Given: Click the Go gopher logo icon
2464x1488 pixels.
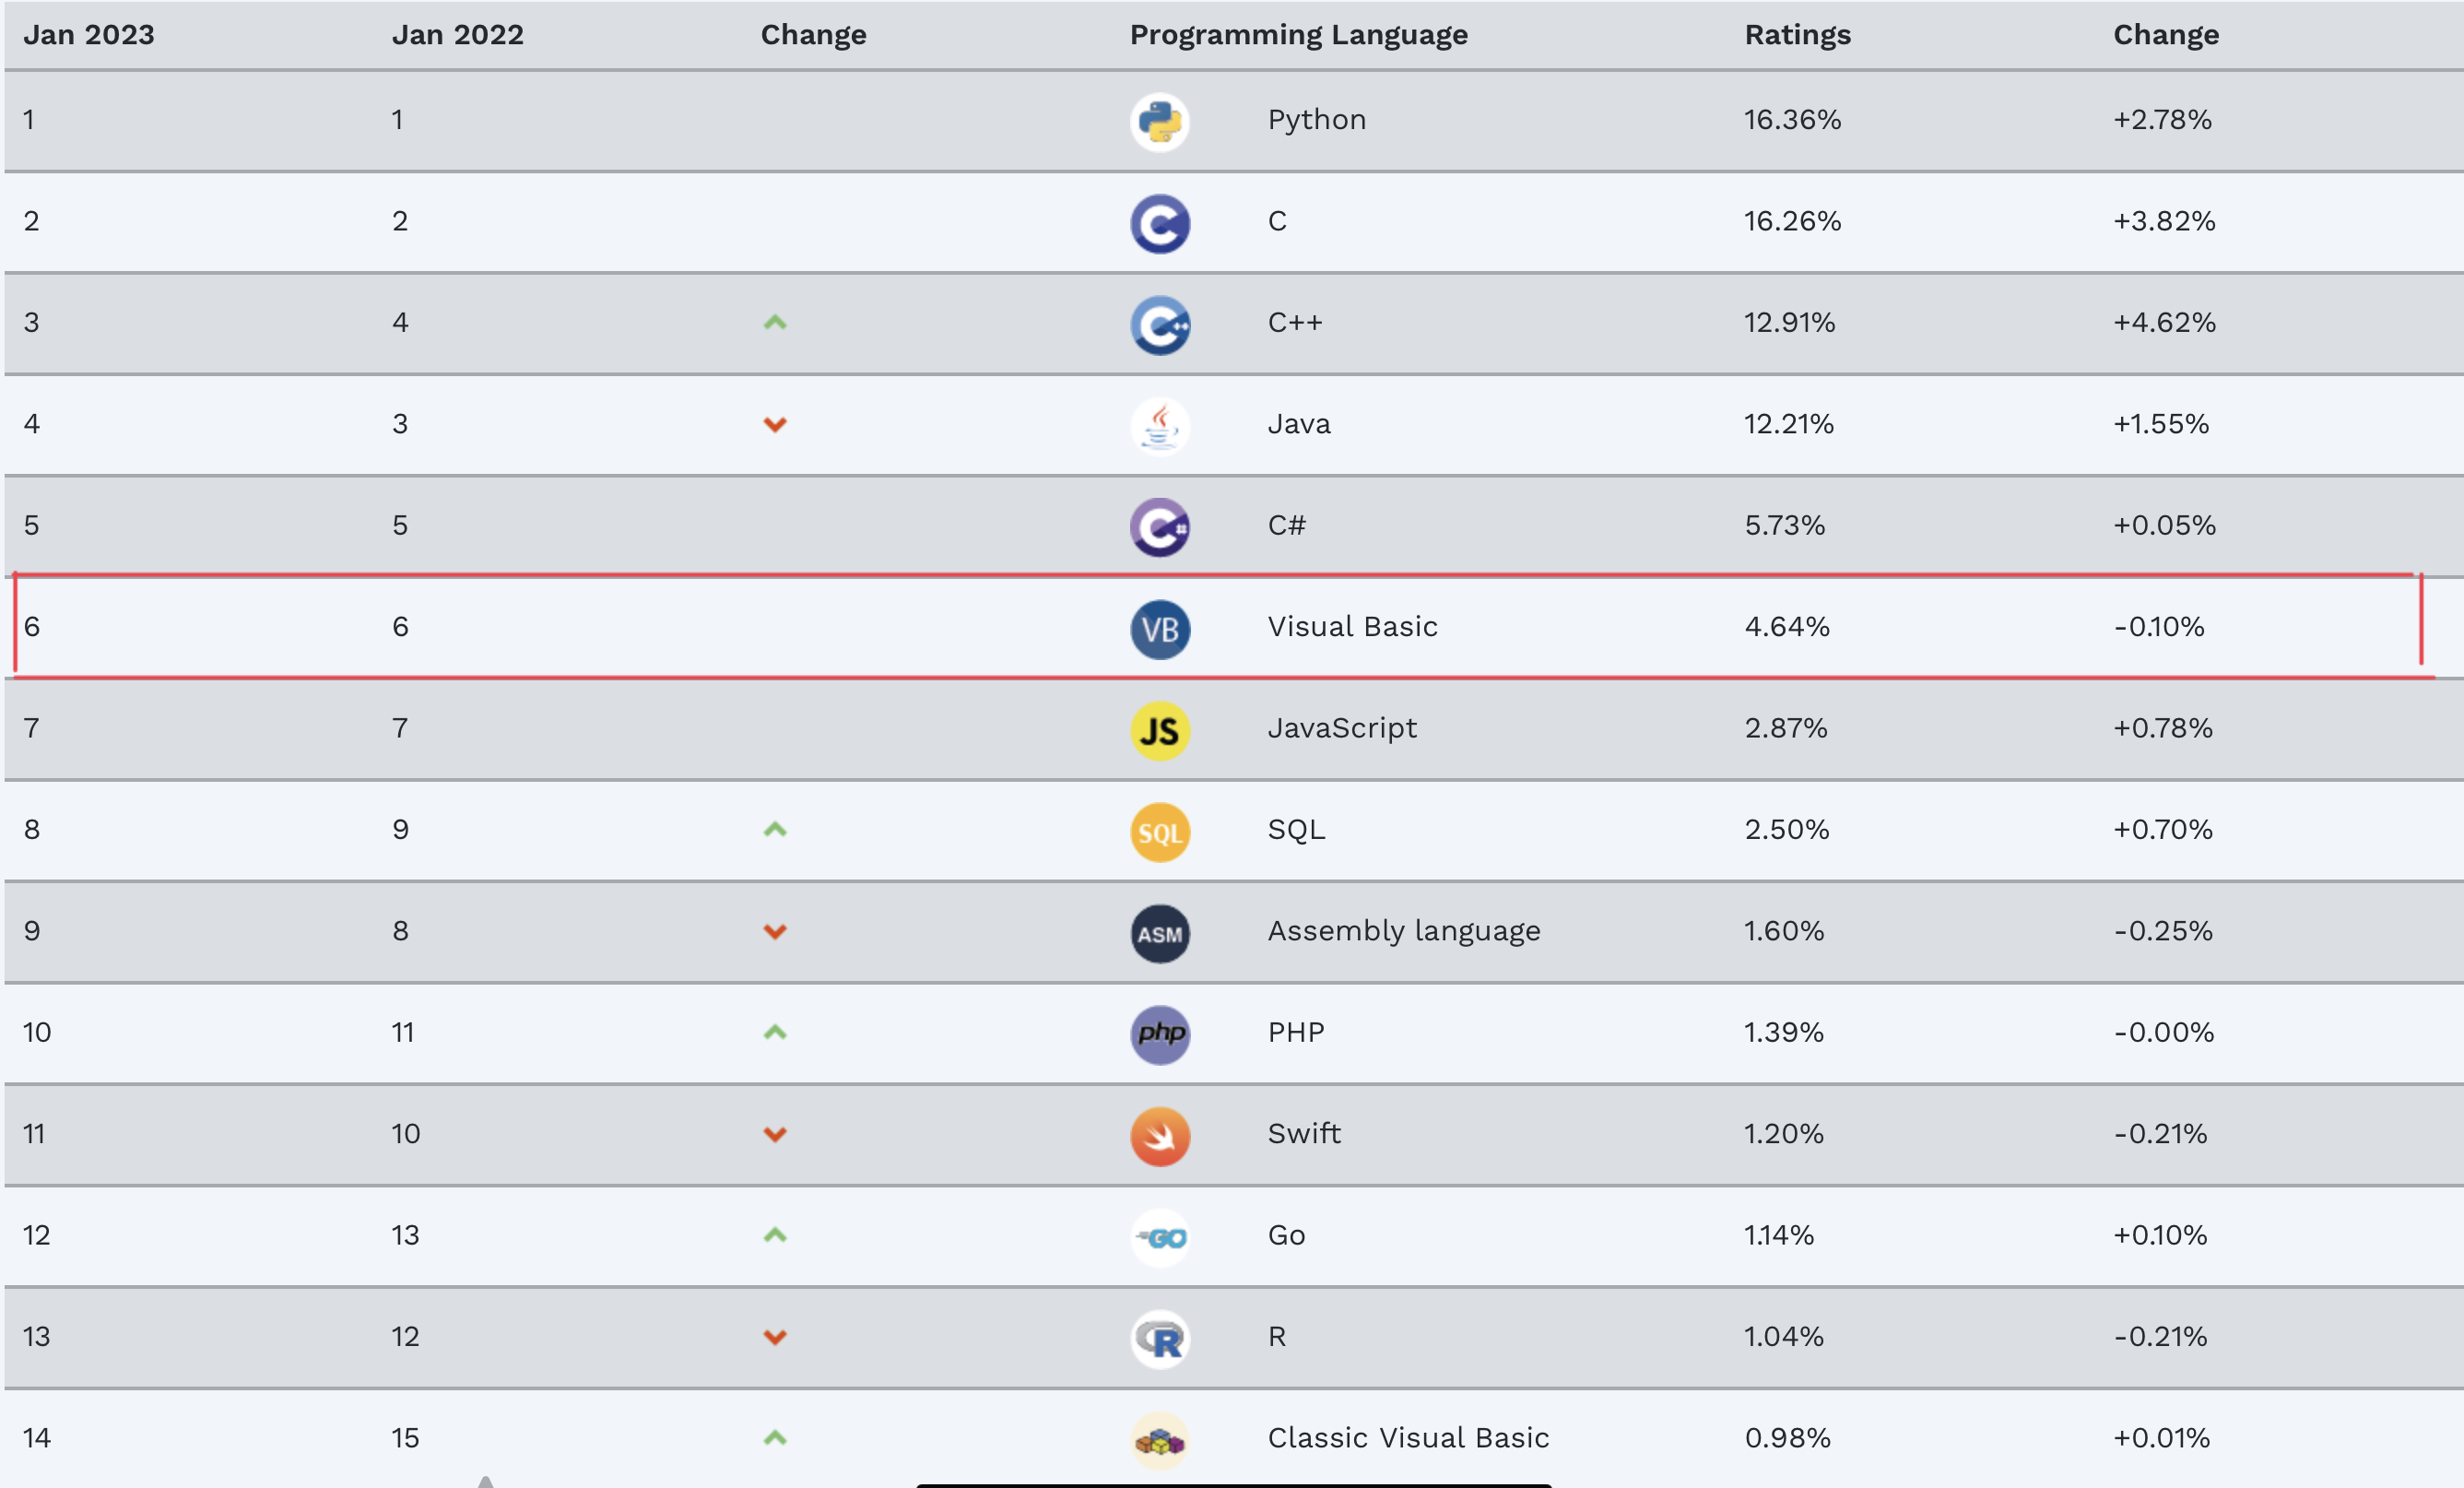Looking at the screenshot, I should [1160, 1237].
